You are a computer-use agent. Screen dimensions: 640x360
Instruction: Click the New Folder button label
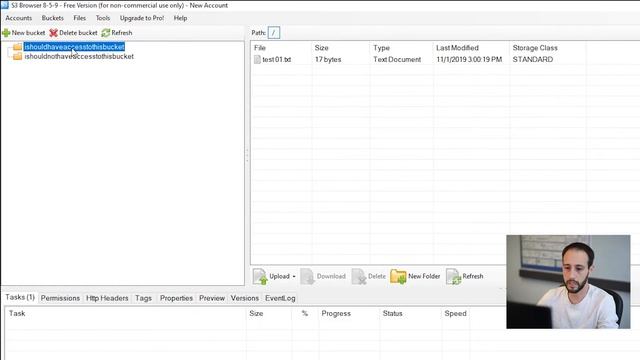424,276
